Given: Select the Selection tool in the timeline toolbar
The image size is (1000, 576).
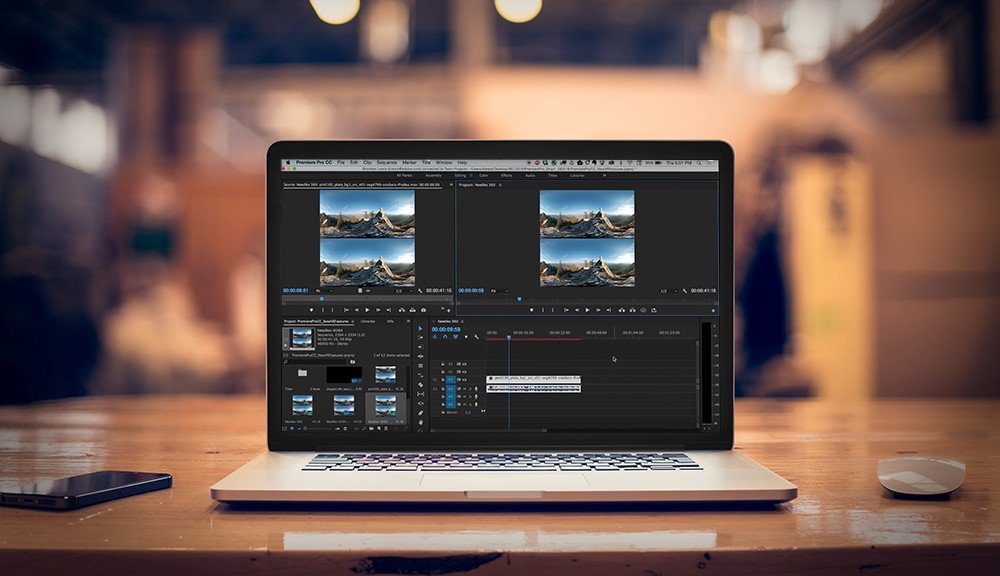Looking at the screenshot, I should (421, 327).
